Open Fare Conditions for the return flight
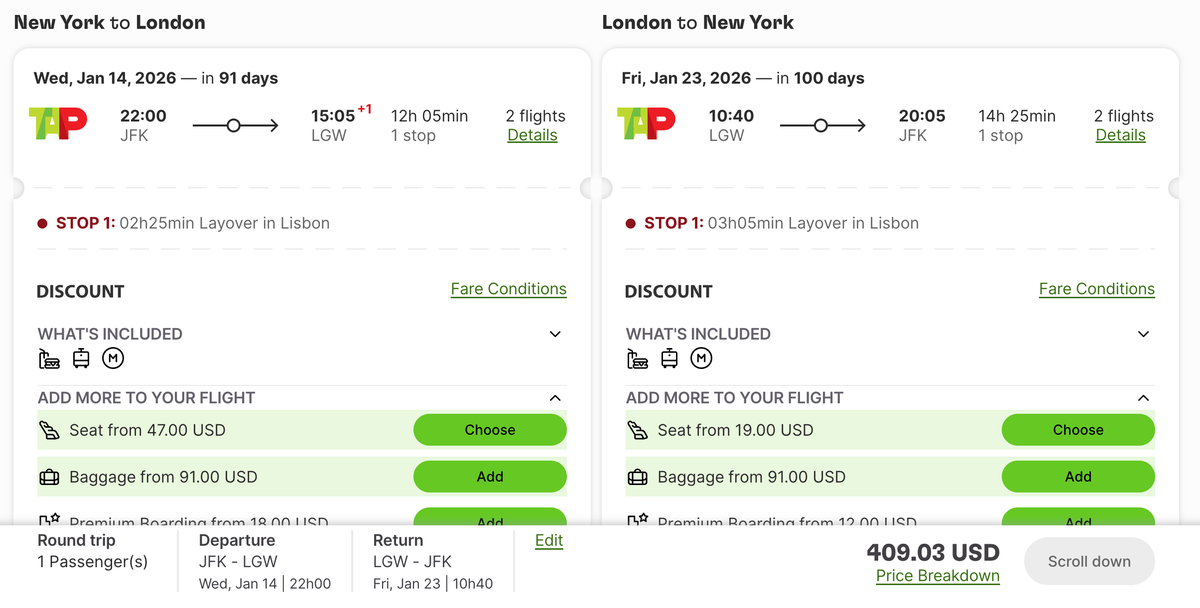1200x608 pixels. pos(1096,289)
